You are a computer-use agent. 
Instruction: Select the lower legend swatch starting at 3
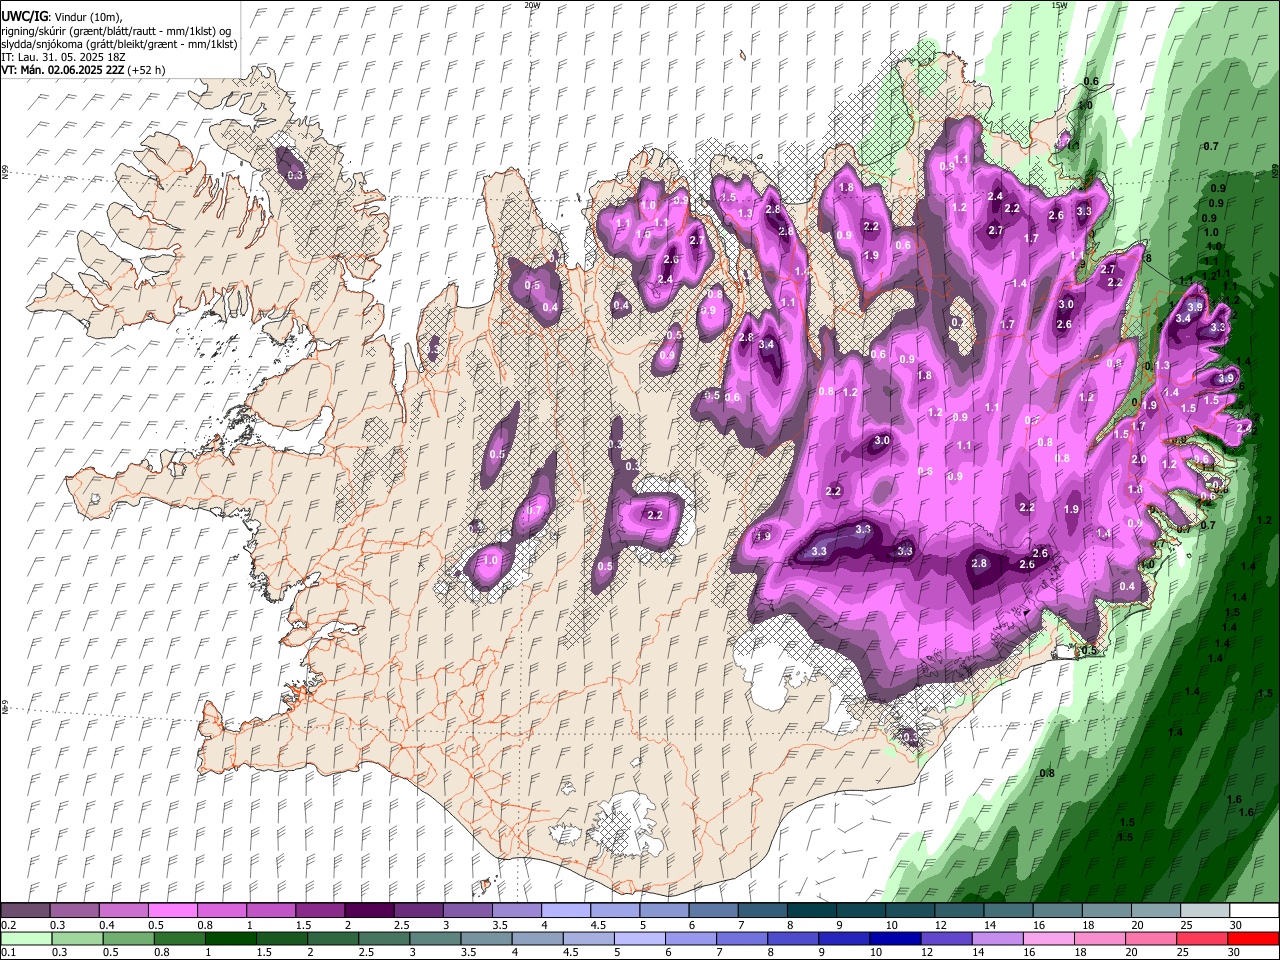click(436, 939)
